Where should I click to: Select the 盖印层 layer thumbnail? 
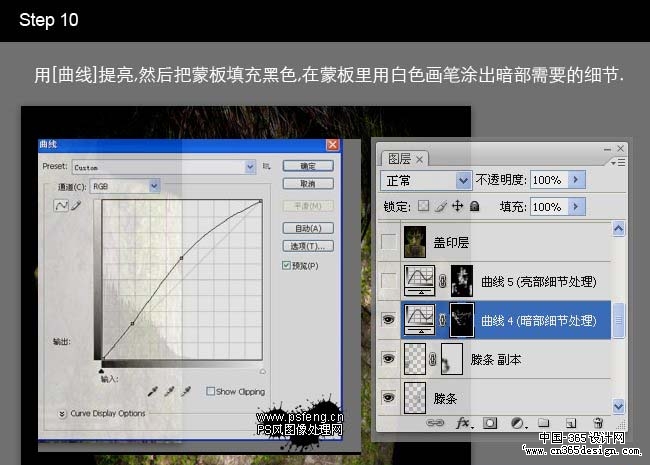tap(415, 242)
